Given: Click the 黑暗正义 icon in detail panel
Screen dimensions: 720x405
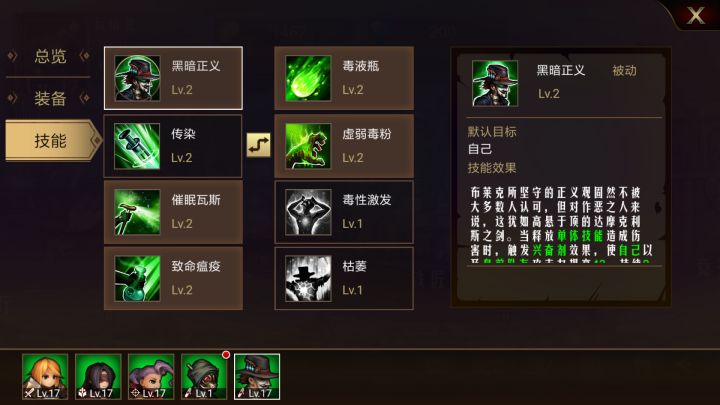Looking at the screenshot, I should point(495,84).
